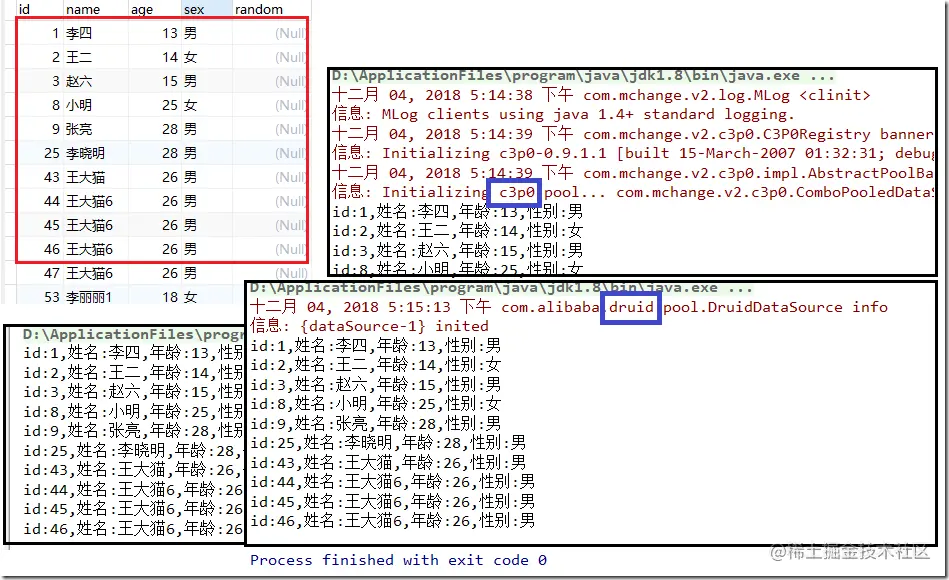Click the (Null) random cell in 李晓明 row
Viewport: 949px width, 580px height.
(290, 153)
